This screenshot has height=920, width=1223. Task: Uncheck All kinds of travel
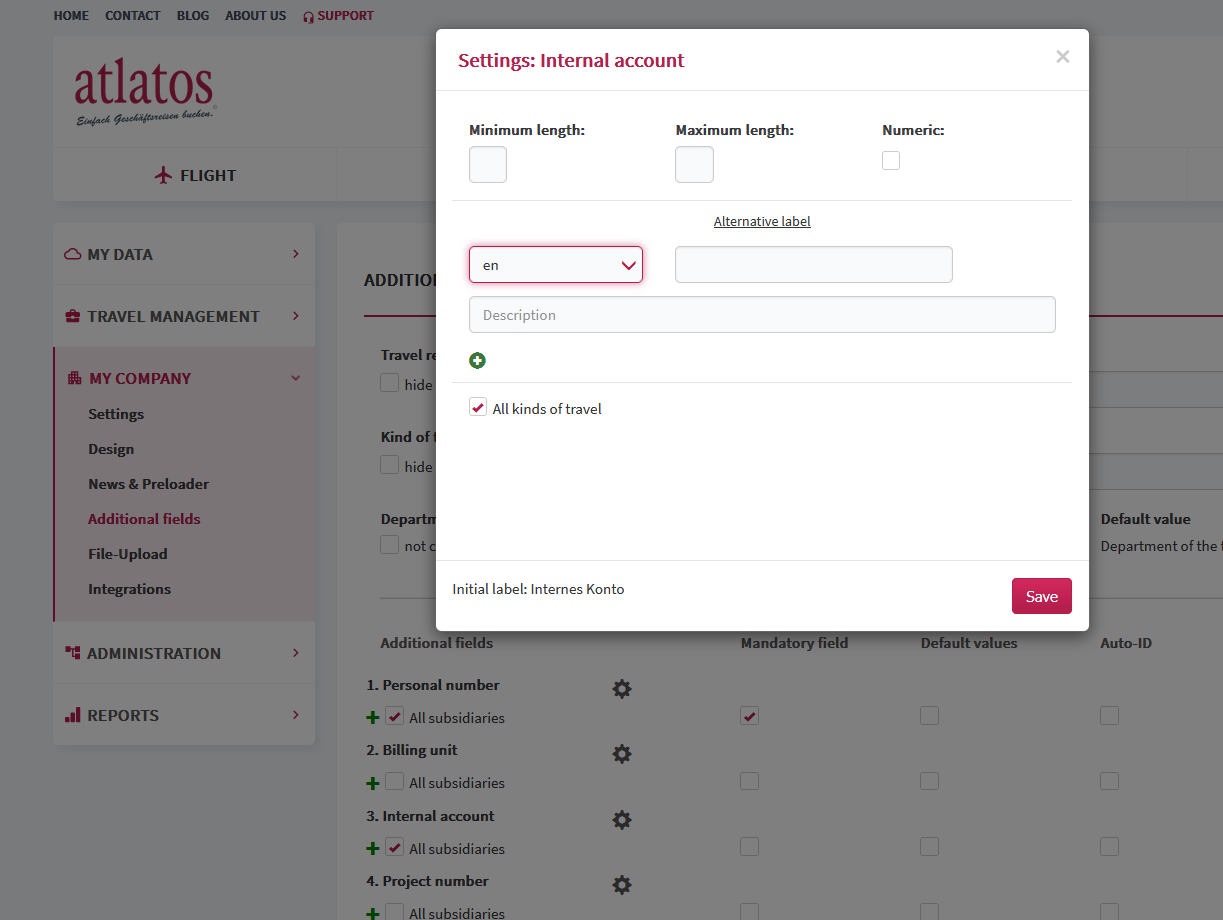coord(478,408)
